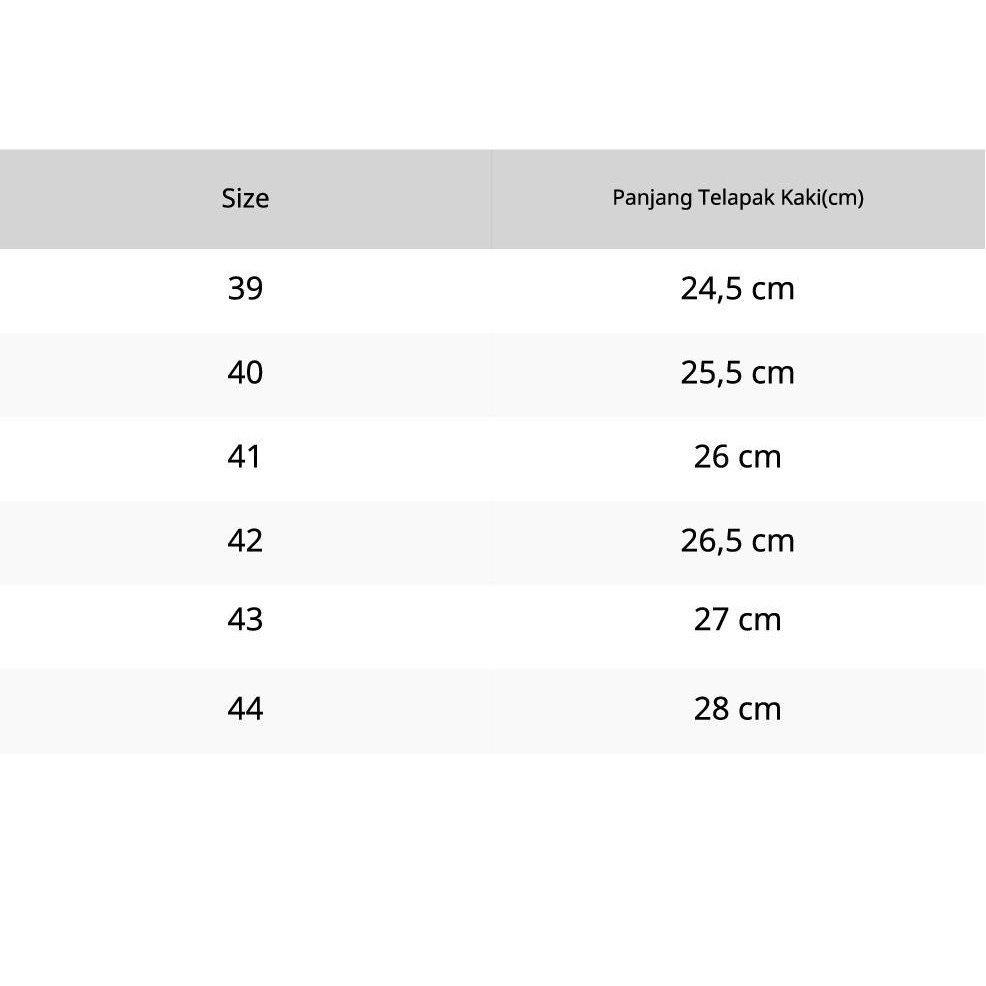Image resolution: width=986 pixels, height=986 pixels.
Task: Choose the size matching 28 cm
Action: (x=245, y=709)
